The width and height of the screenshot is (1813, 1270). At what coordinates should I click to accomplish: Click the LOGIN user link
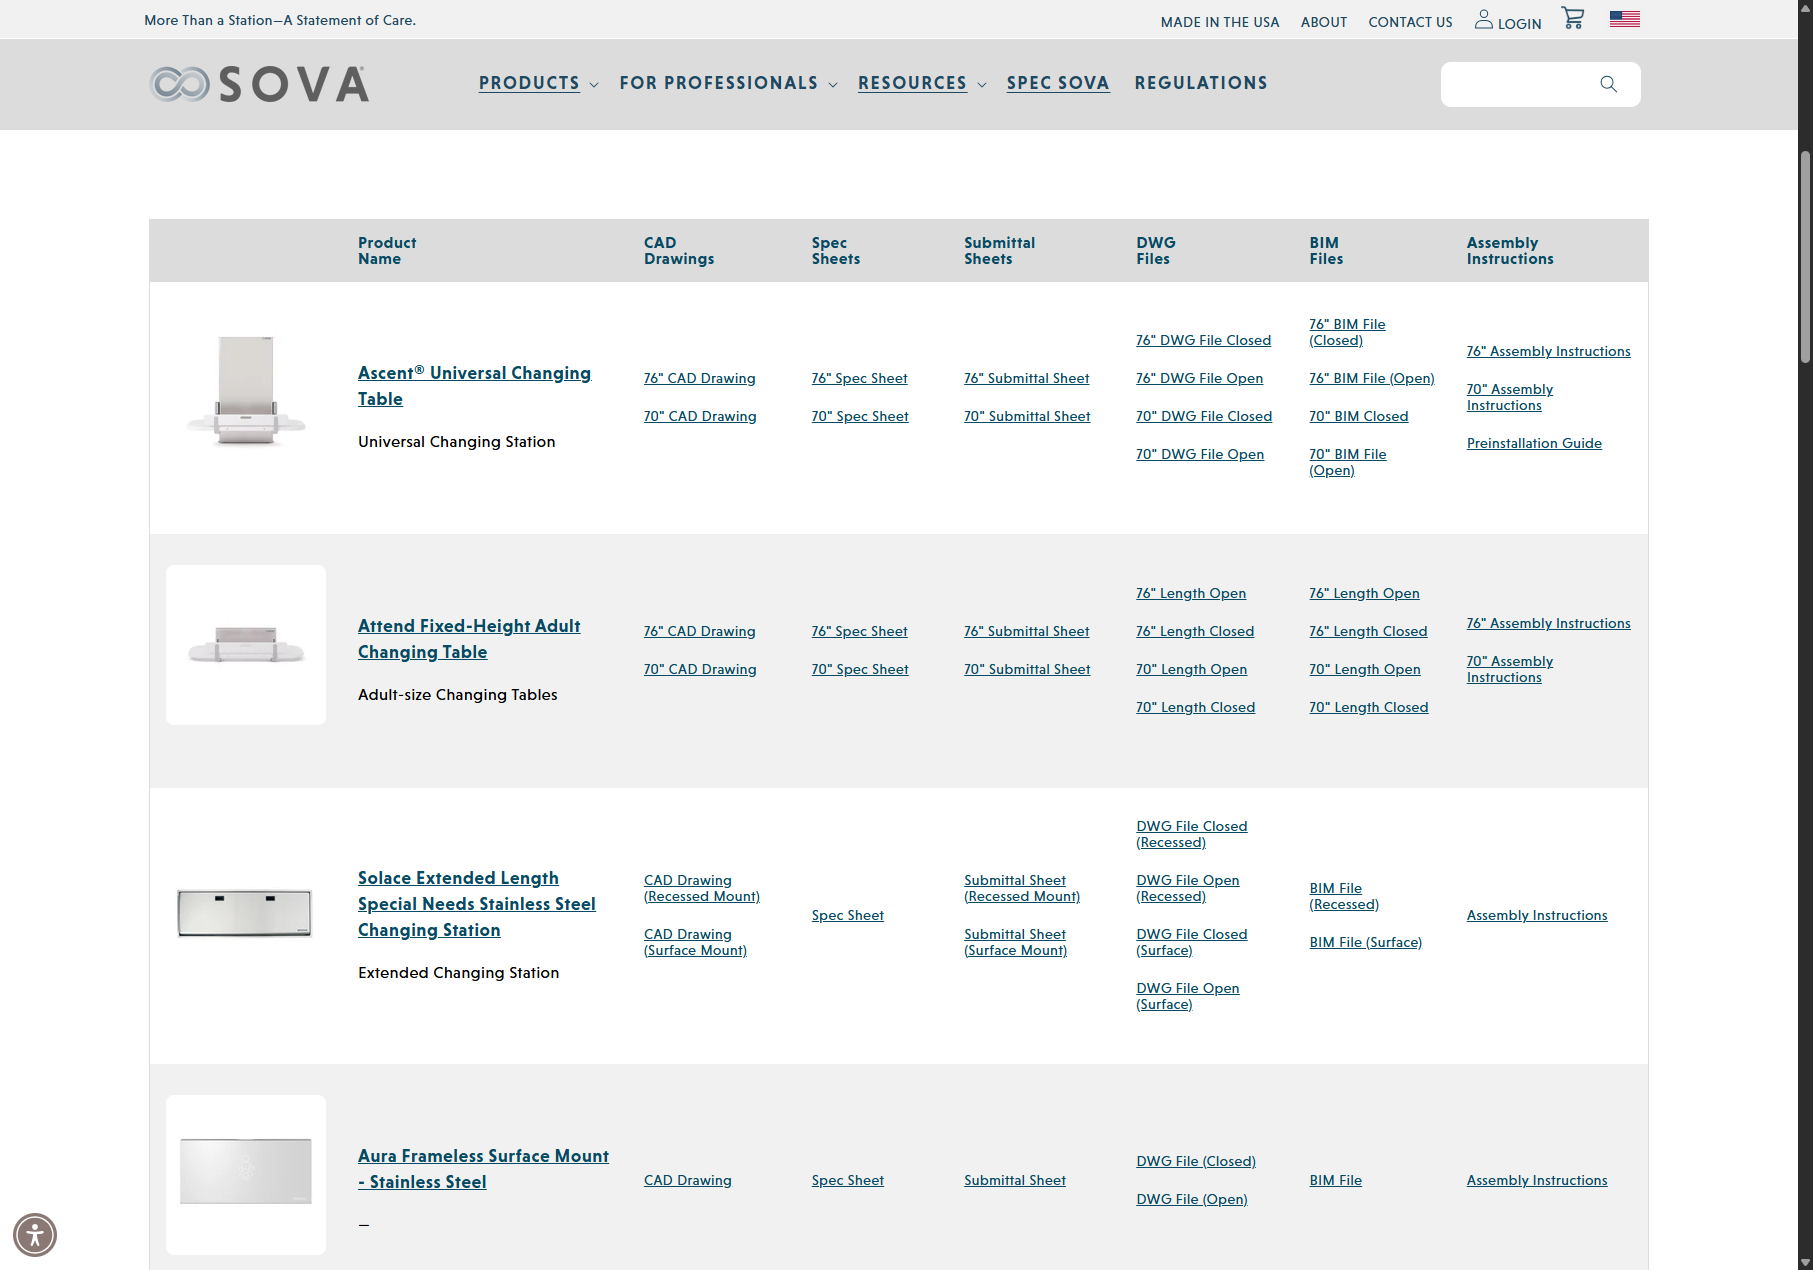(1508, 21)
